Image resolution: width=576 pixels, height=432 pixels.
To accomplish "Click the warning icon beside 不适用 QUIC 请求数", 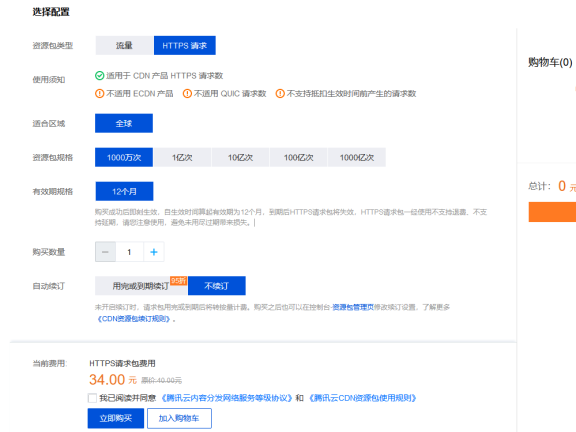I will pyautogui.click(x=187, y=94).
